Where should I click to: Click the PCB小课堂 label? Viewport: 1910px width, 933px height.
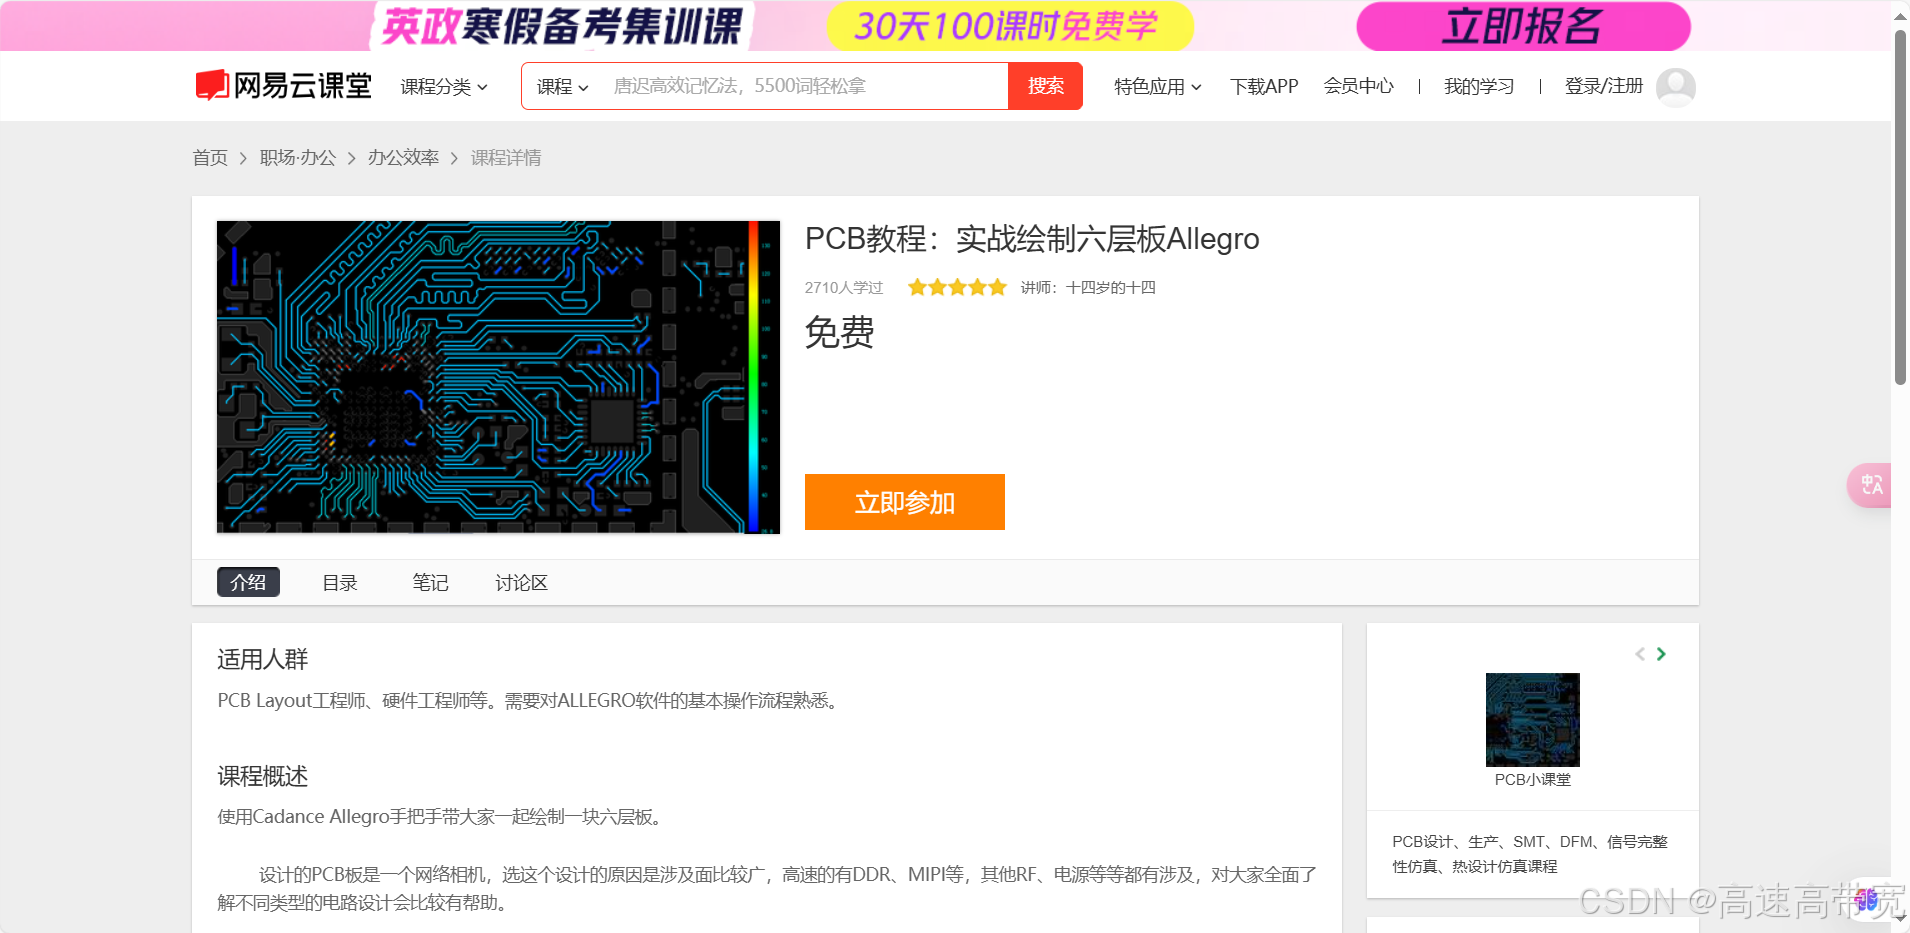point(1533,780)
